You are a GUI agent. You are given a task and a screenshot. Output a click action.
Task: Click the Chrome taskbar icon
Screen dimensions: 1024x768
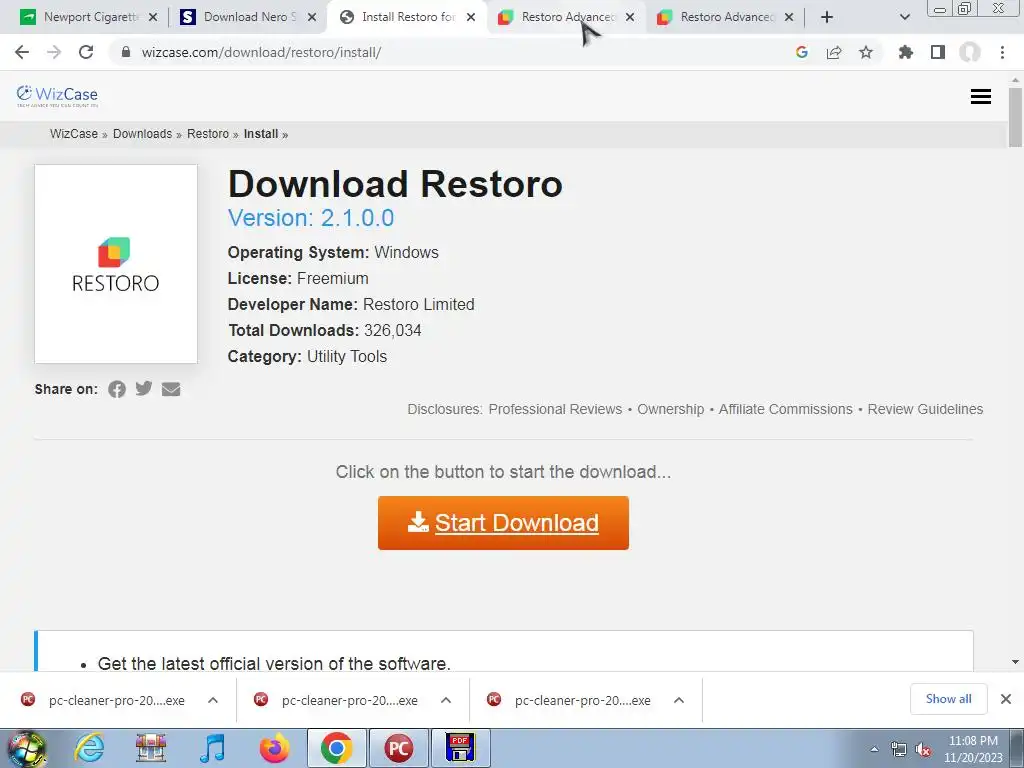pos(336,748)
